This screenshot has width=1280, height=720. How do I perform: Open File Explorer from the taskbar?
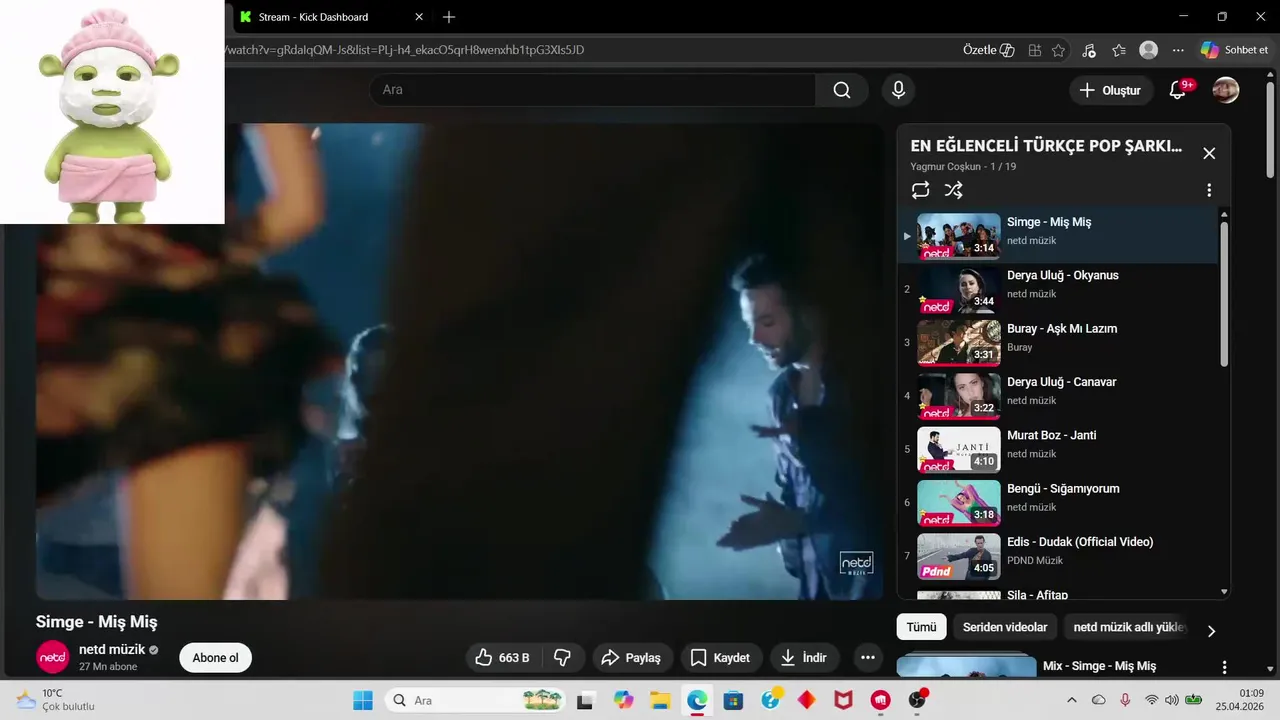pos(660,700)
